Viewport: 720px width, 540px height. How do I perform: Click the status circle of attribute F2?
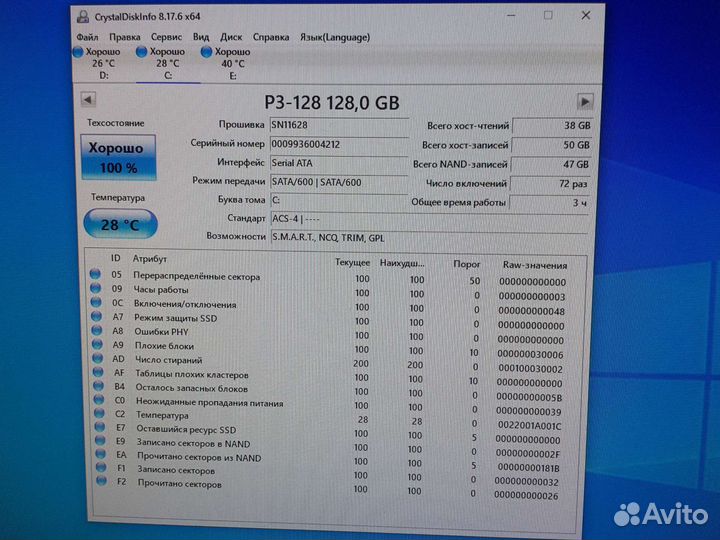pos(102,481)
